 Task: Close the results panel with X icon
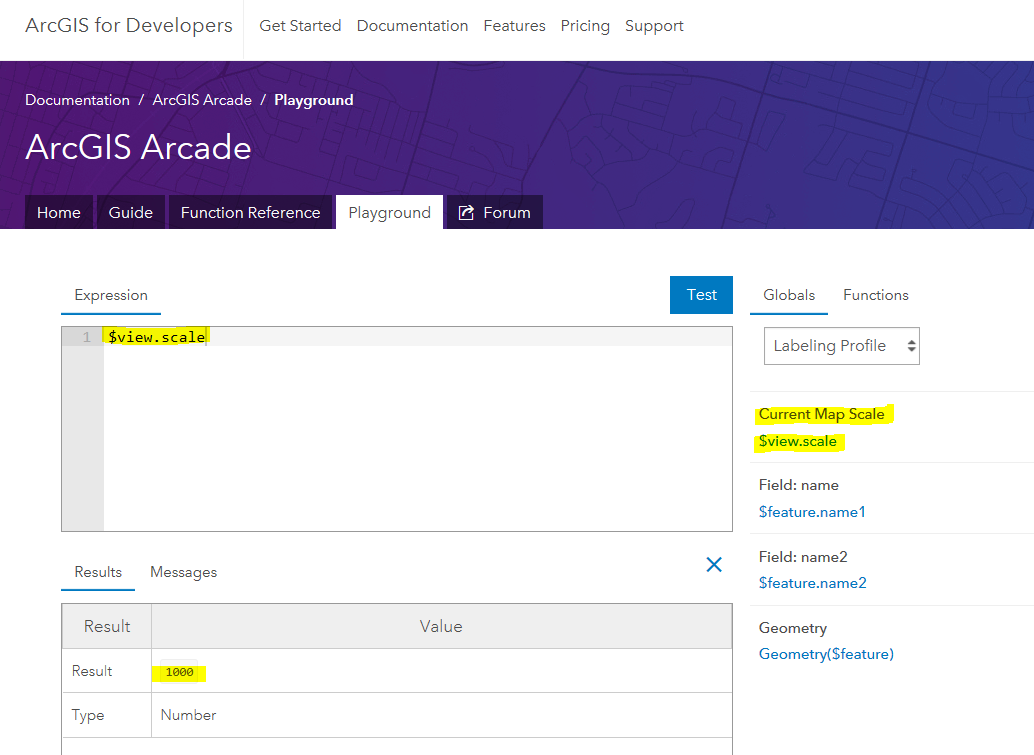click(714, 564)
